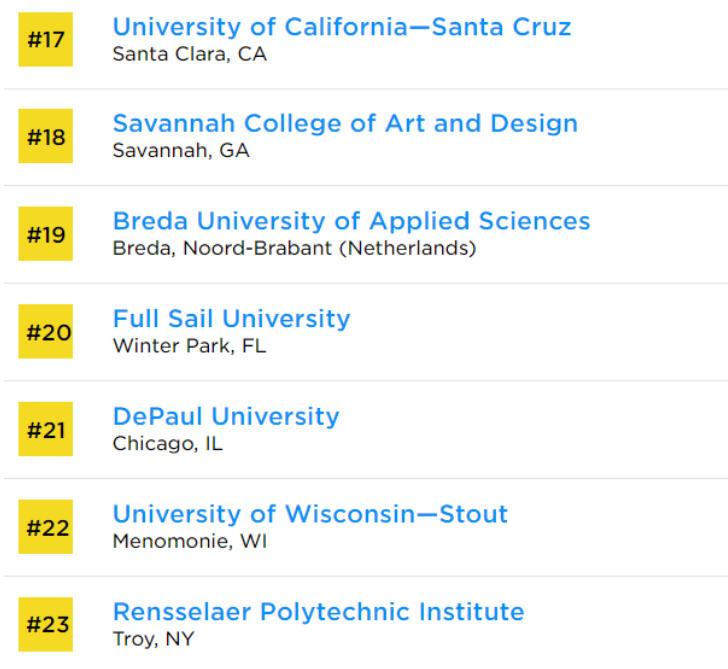Click the #22 ranking badge

pyautogui.click(x=46, y=526)
